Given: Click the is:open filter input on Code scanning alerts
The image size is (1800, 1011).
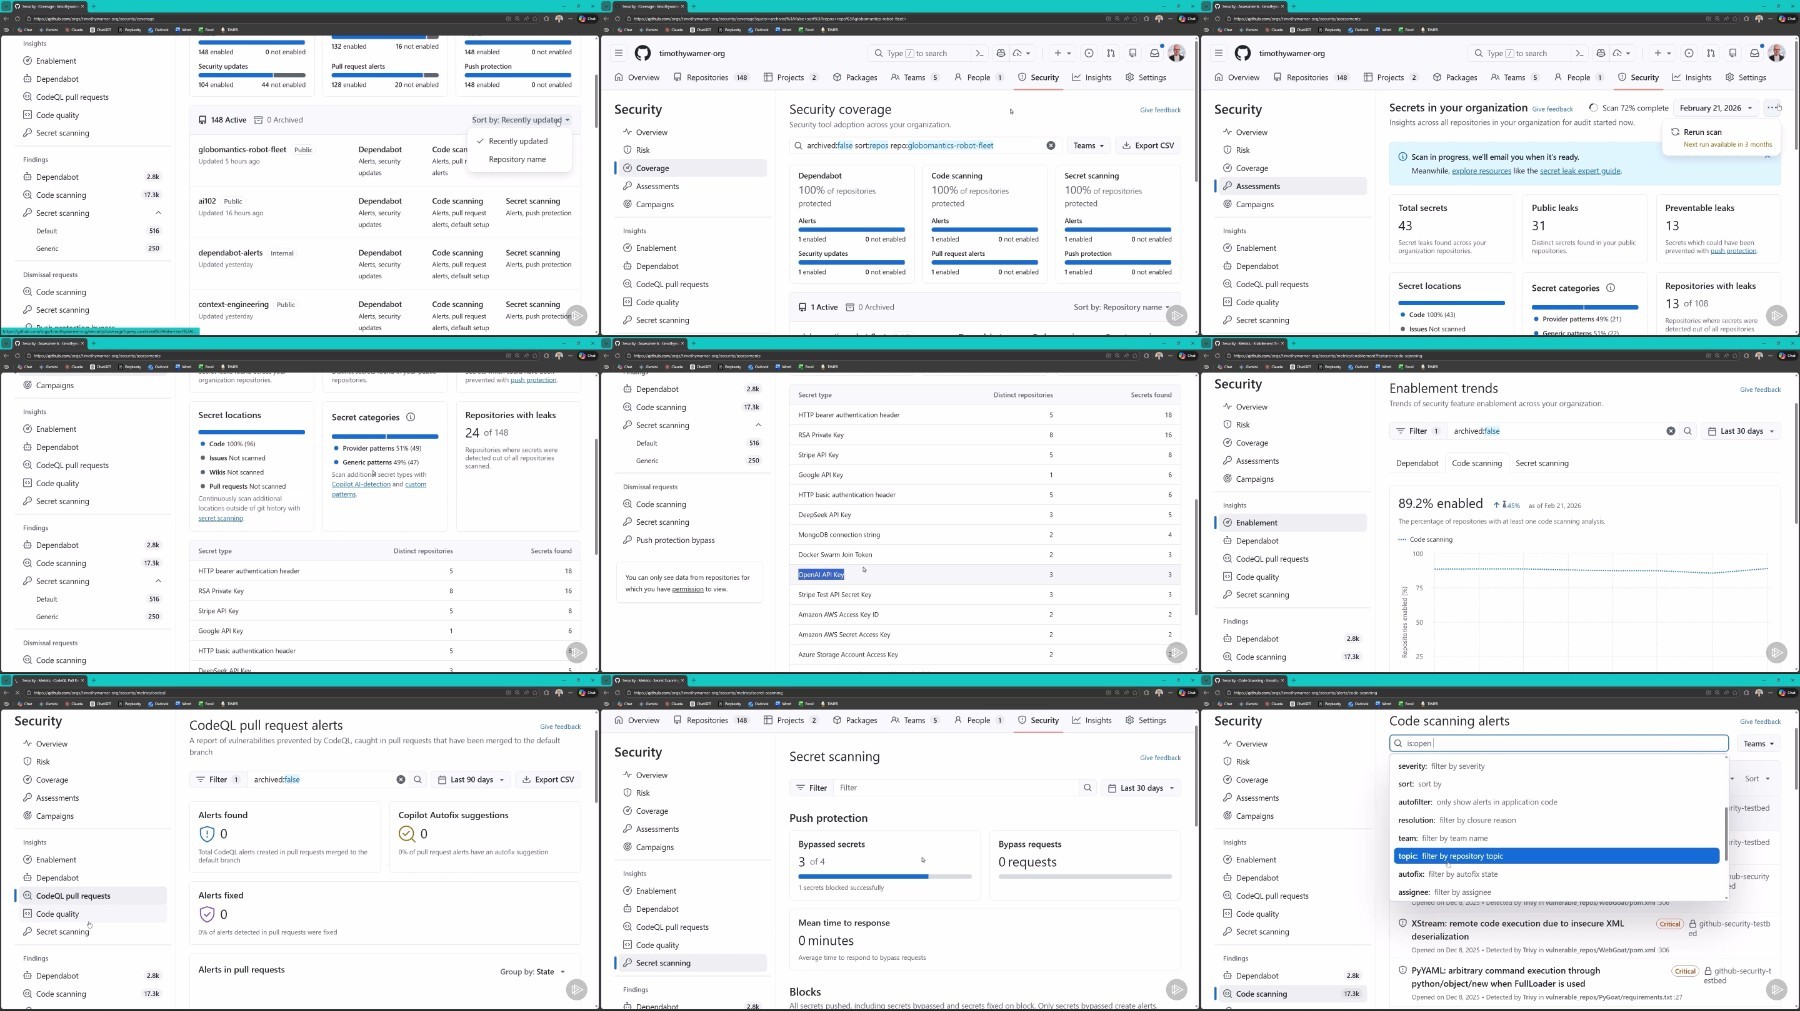Looking at the screenshot, I should tap(1558, 743).
